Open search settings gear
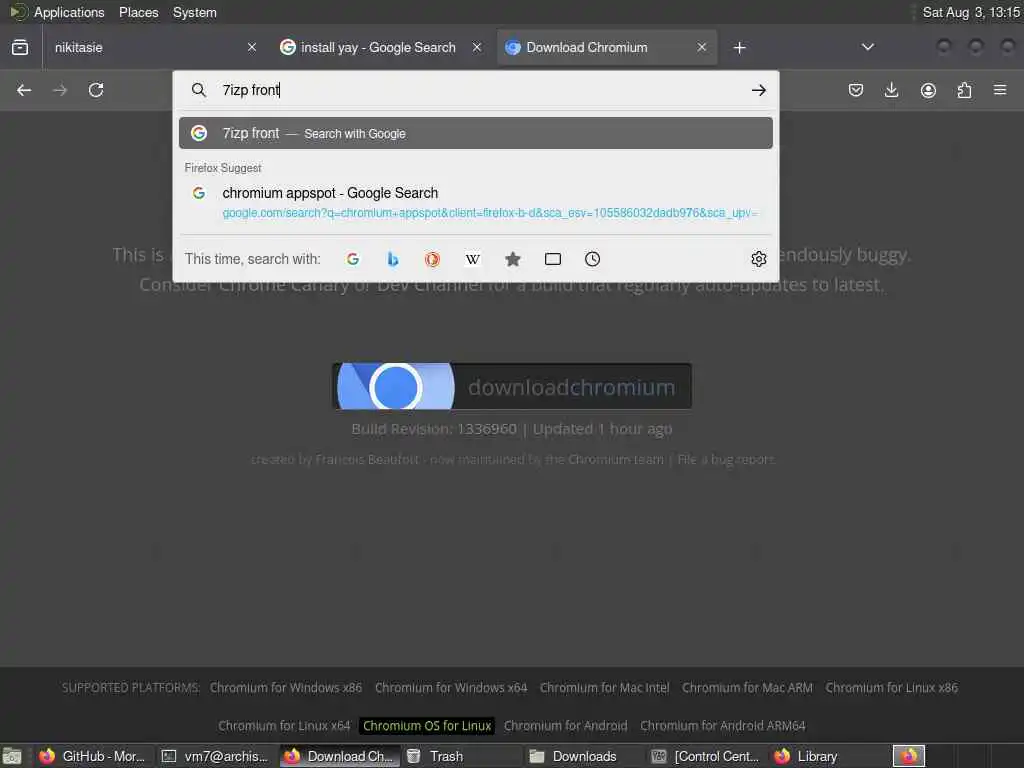 tap(758, 259)
